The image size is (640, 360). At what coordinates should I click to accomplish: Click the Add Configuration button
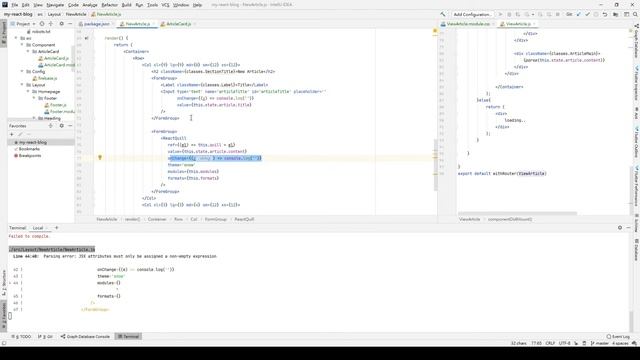[x=472, y=14]
